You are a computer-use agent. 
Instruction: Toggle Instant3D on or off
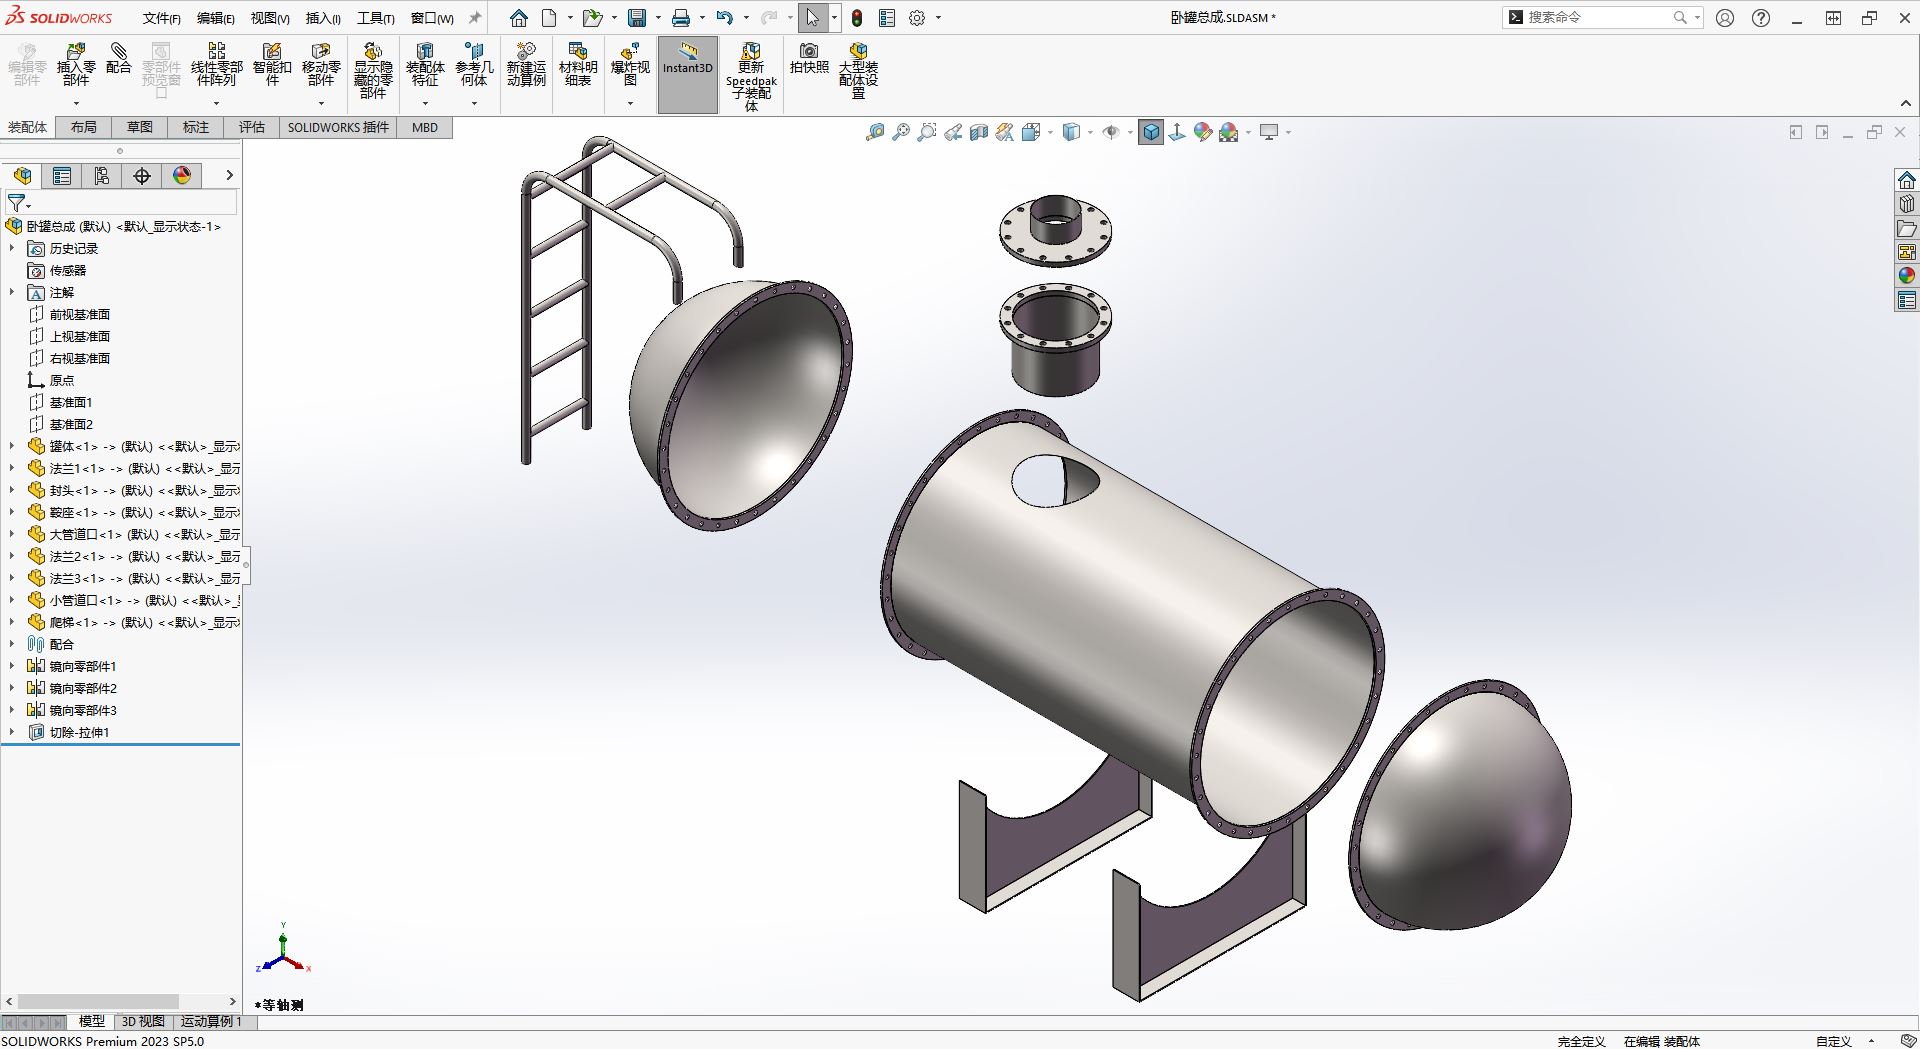(x=688, y=75)
